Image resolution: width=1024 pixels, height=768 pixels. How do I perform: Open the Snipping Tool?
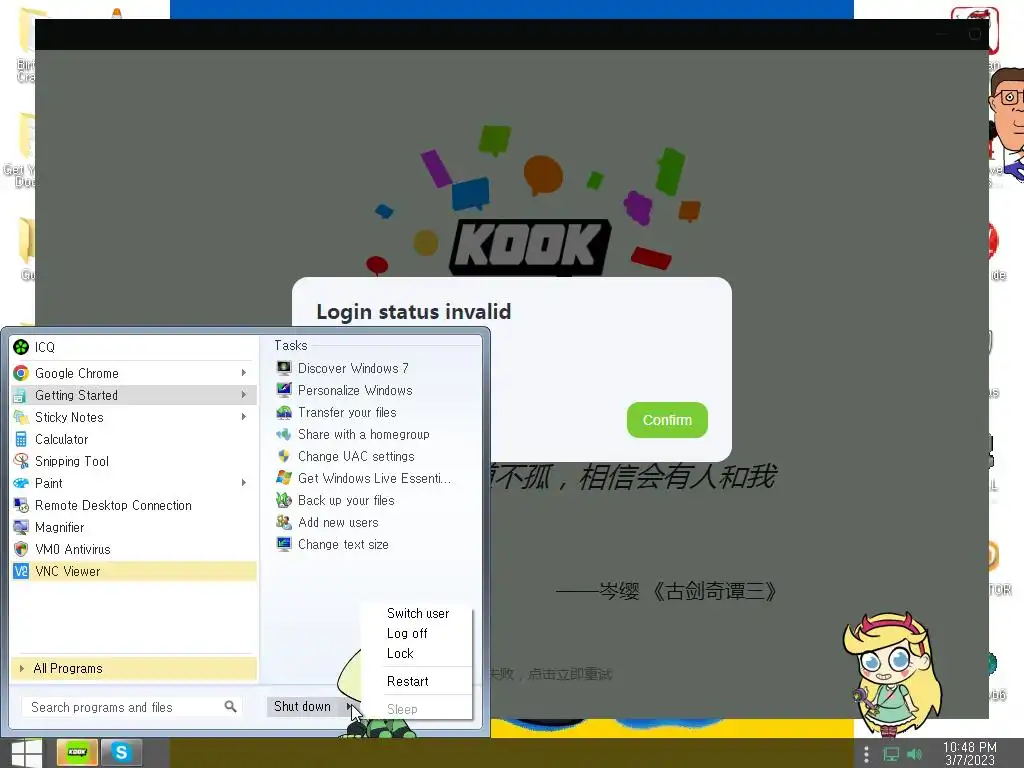[x=134, y=461]
